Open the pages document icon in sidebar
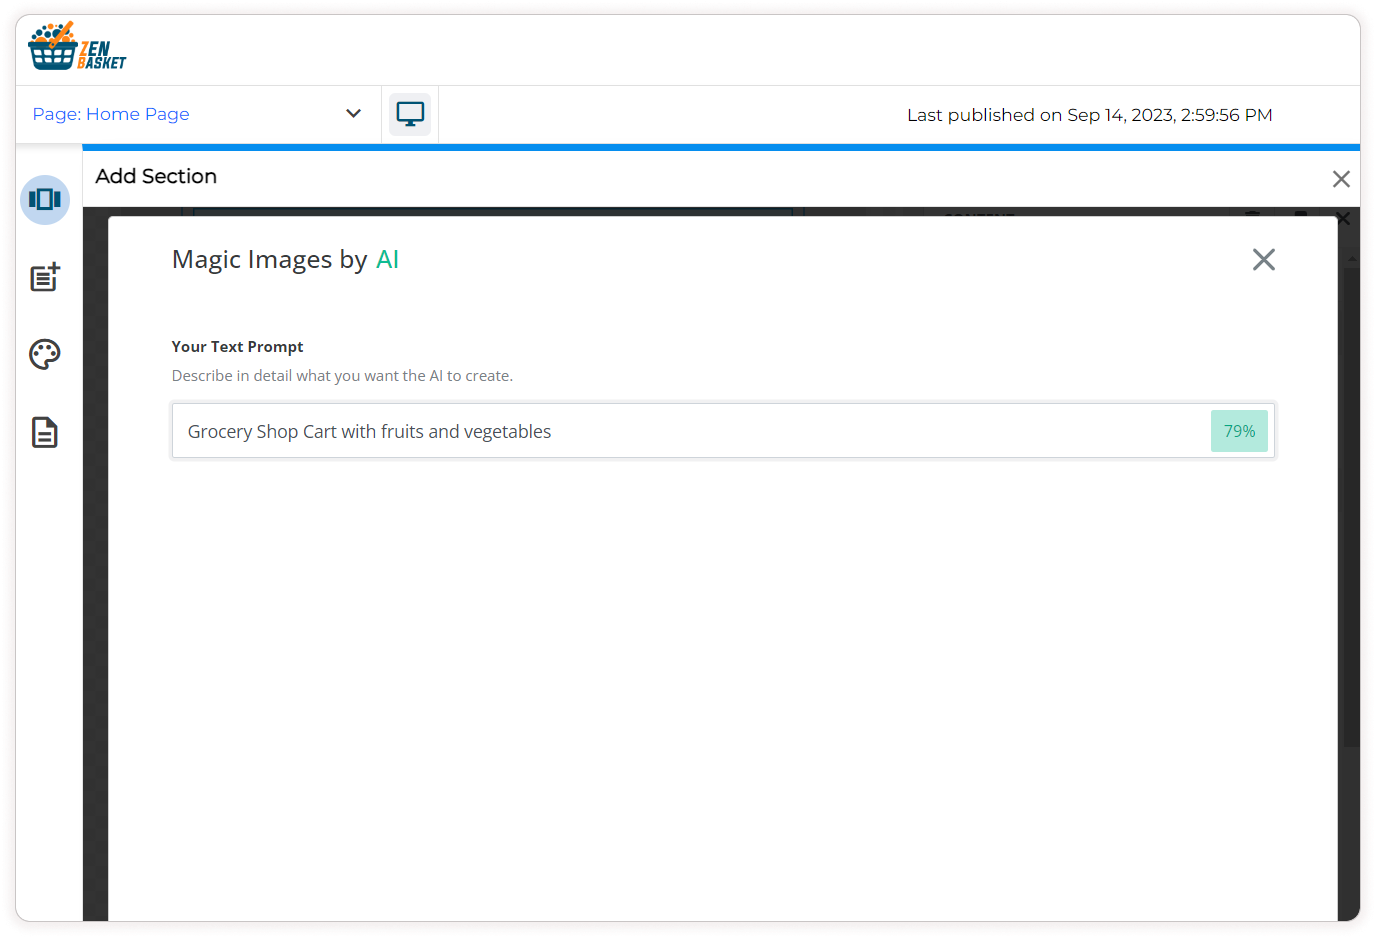Image resolution: width=1376 pixels, height=938 pixels. pos(45,432)
